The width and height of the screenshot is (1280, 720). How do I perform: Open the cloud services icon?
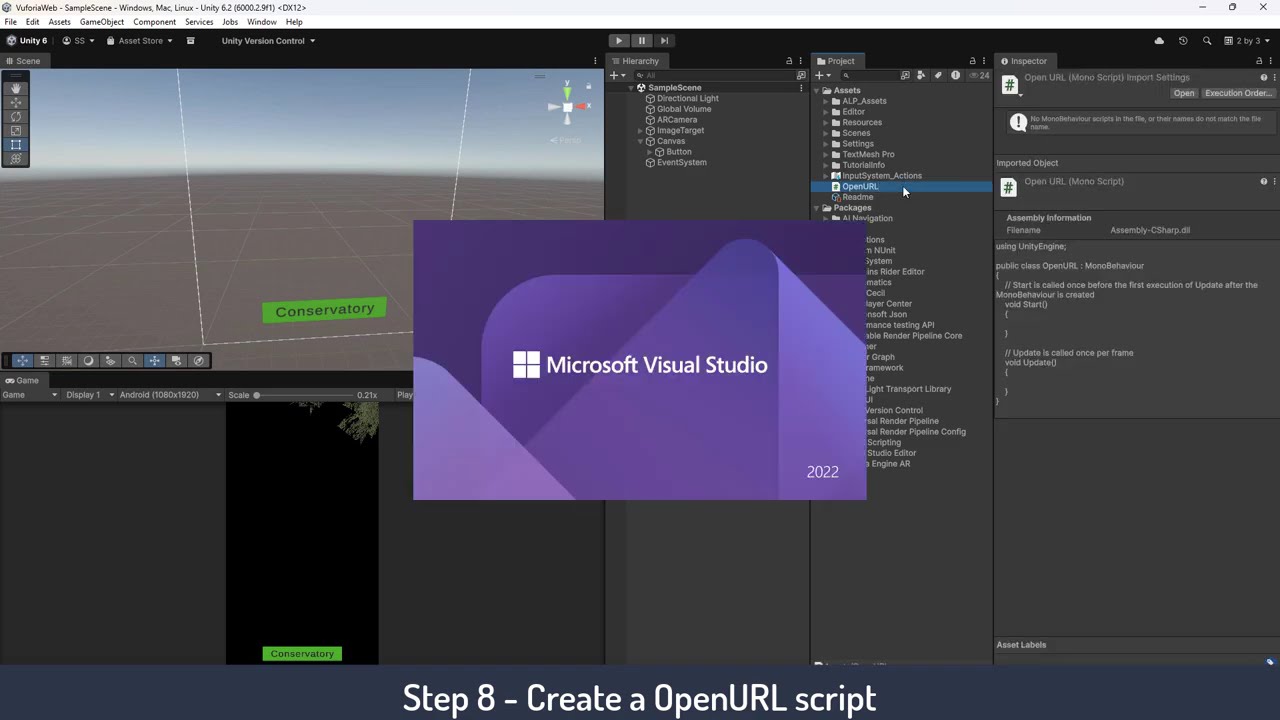click(1159, 41)
